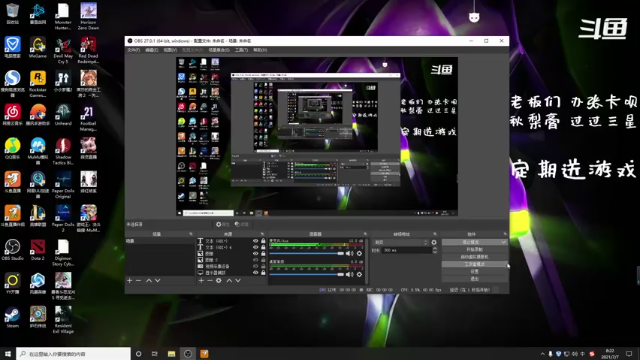
Task: Toggle visibility of the display capture source
Action: tap(256, 272)
